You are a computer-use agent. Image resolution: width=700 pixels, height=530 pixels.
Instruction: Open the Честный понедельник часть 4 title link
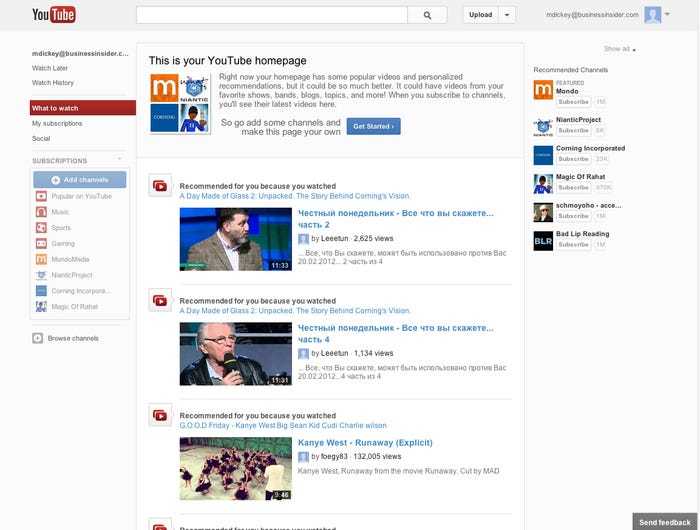click(x=396, y=334)
